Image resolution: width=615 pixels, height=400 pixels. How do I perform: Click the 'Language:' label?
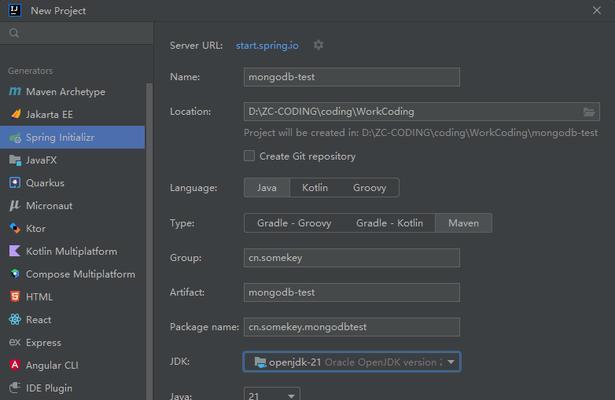point(193,188)
